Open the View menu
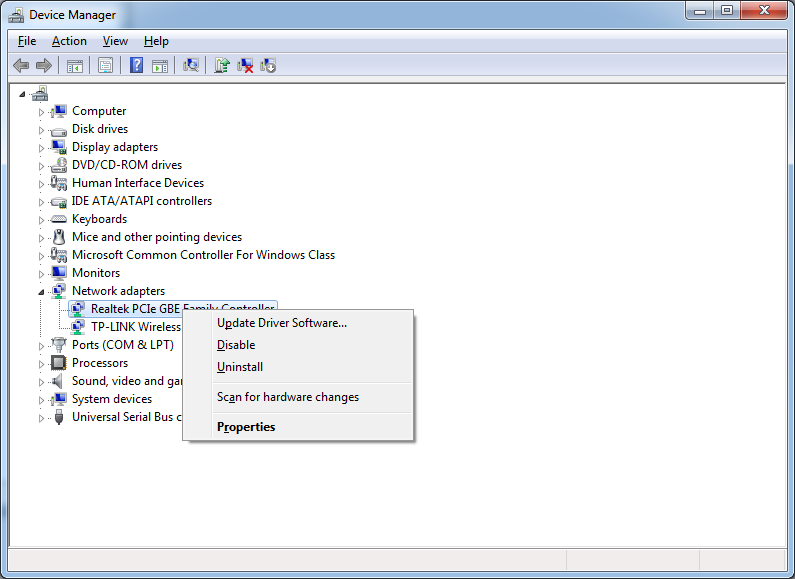This screenshot has height=579, width=795. tap(115, 41)
